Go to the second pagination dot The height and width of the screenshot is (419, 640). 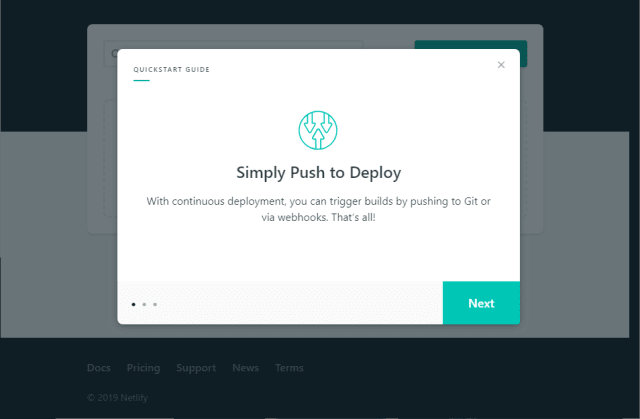144,304
